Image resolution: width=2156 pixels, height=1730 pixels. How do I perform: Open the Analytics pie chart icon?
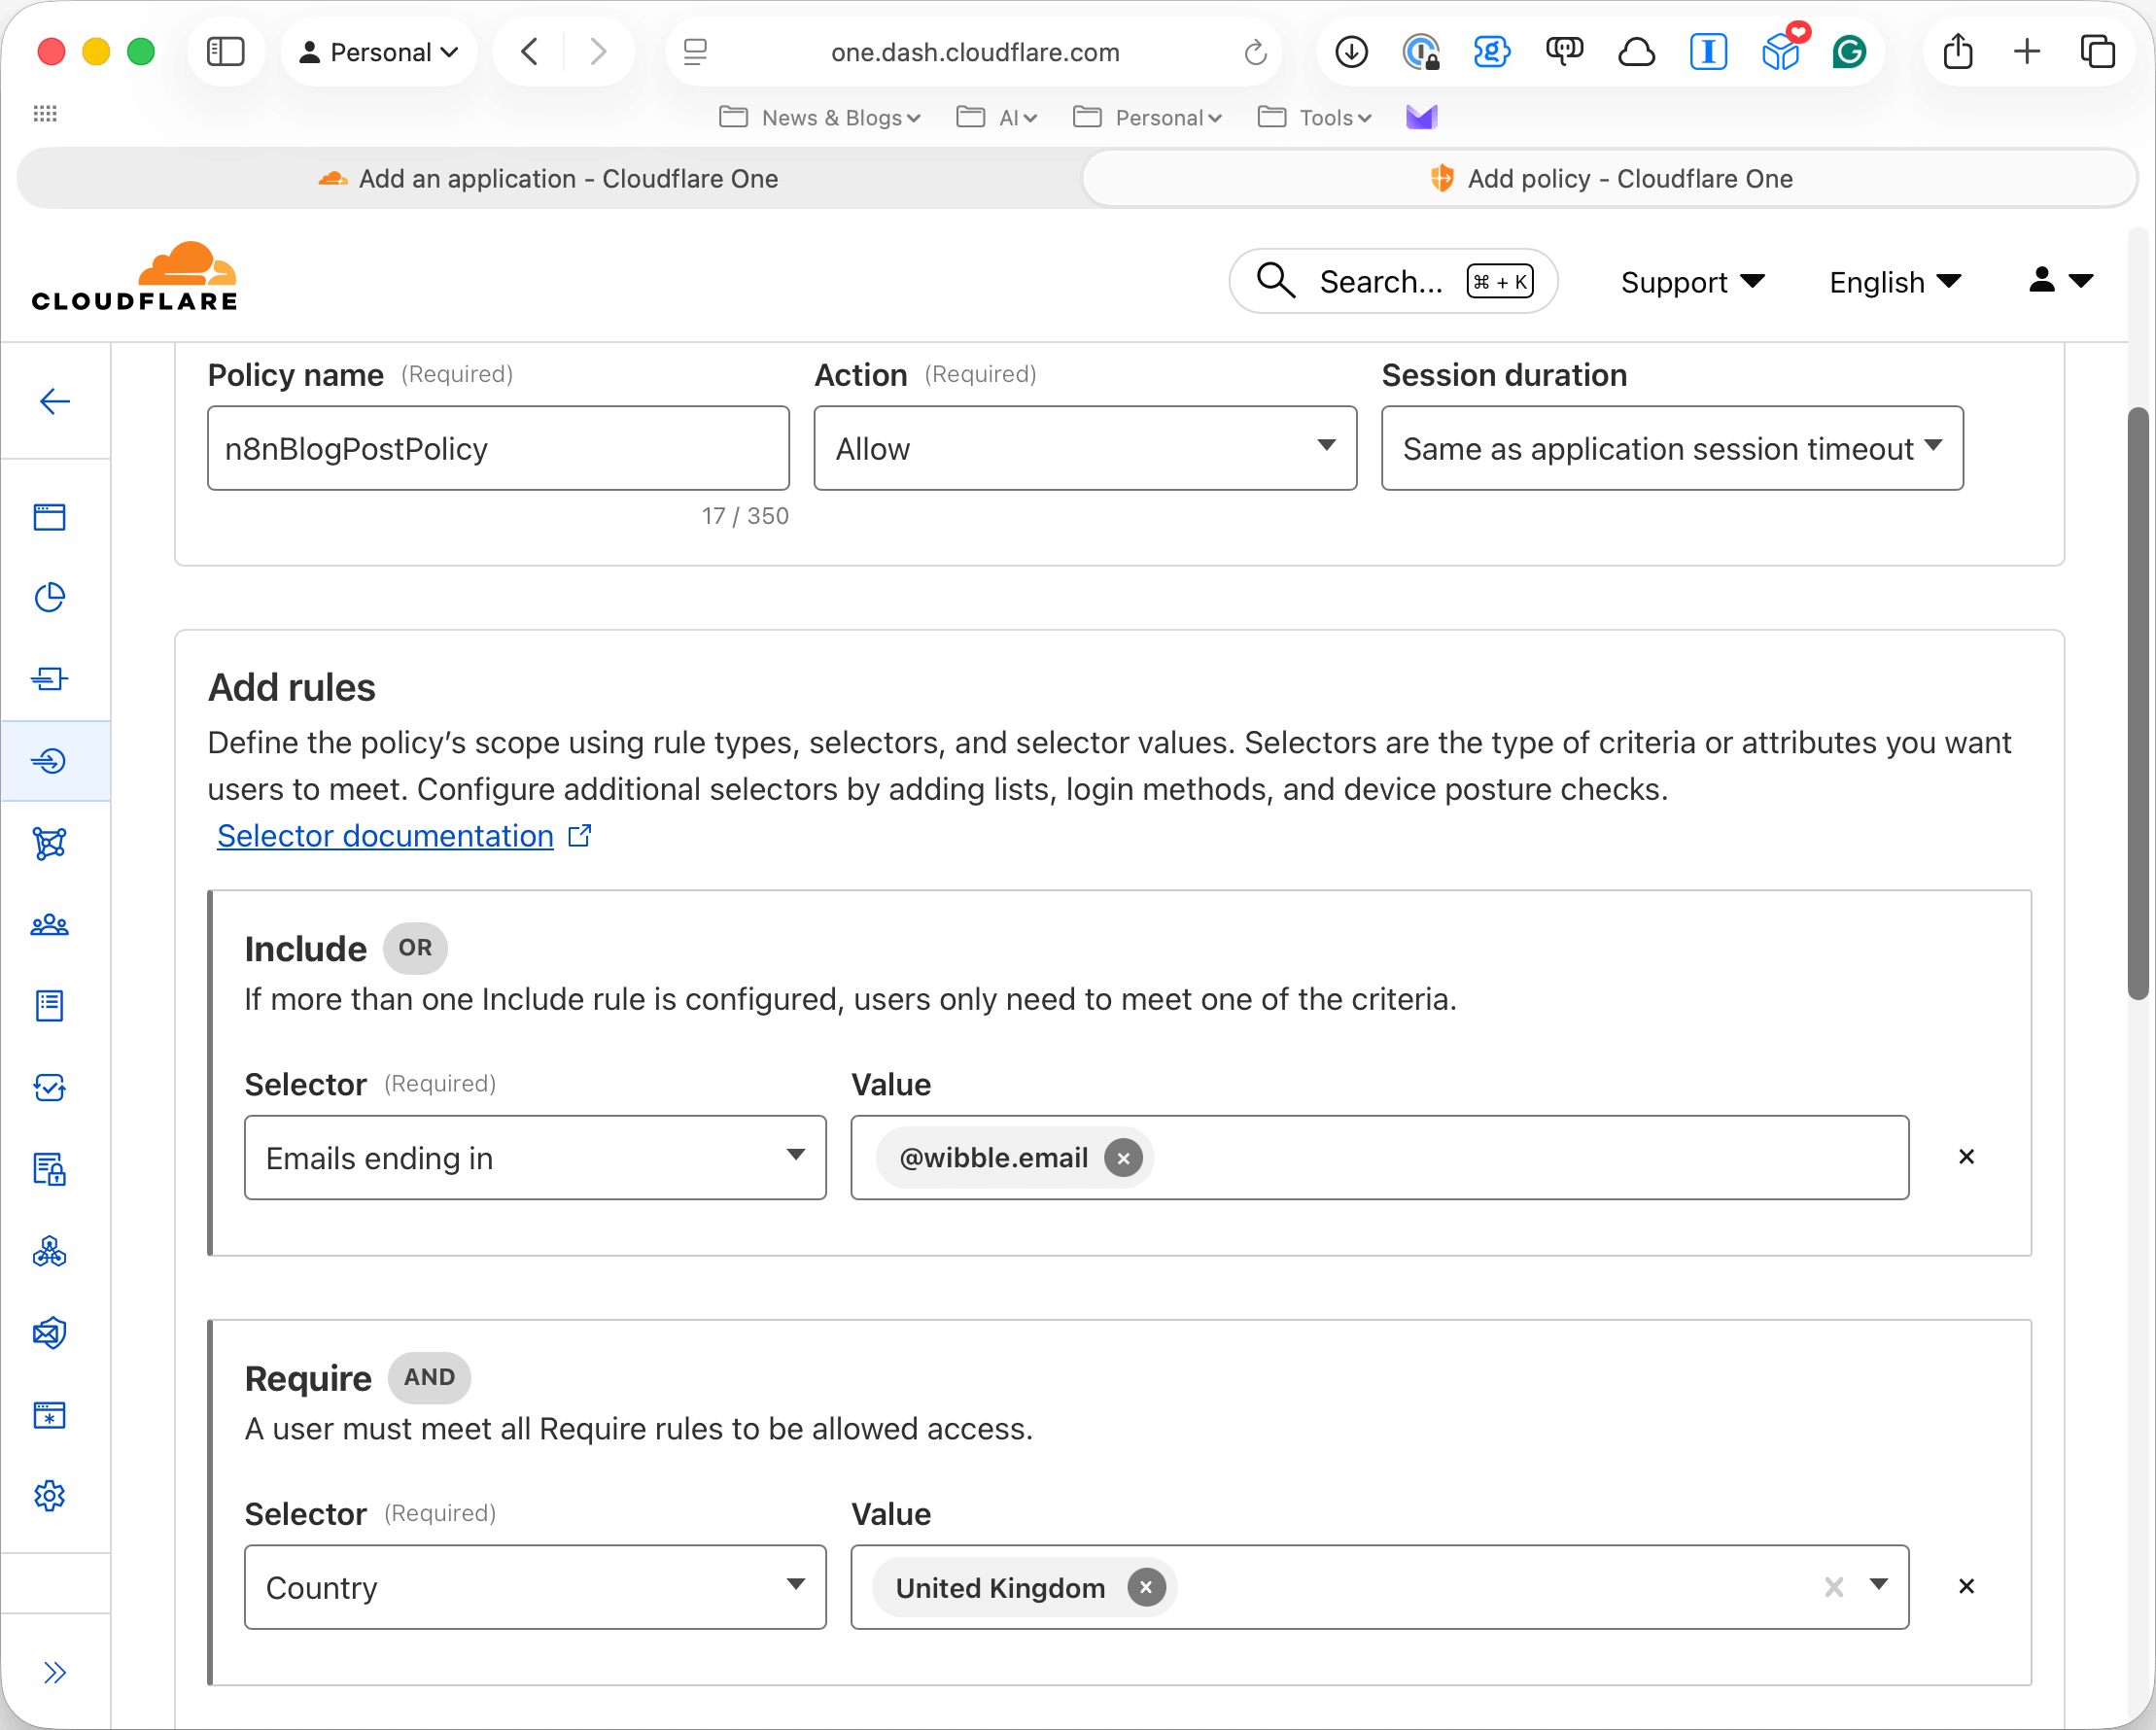[50, 597]
